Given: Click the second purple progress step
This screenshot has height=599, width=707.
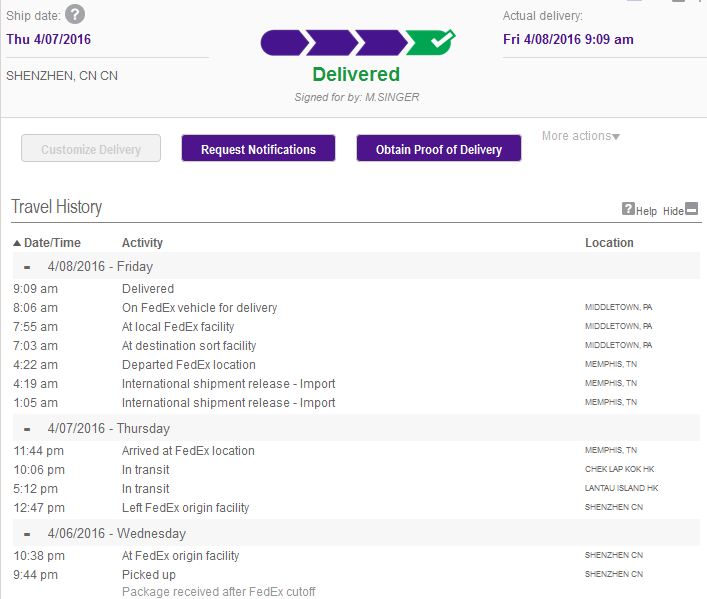Looking at the screenshot, I should tap(333, 43).
